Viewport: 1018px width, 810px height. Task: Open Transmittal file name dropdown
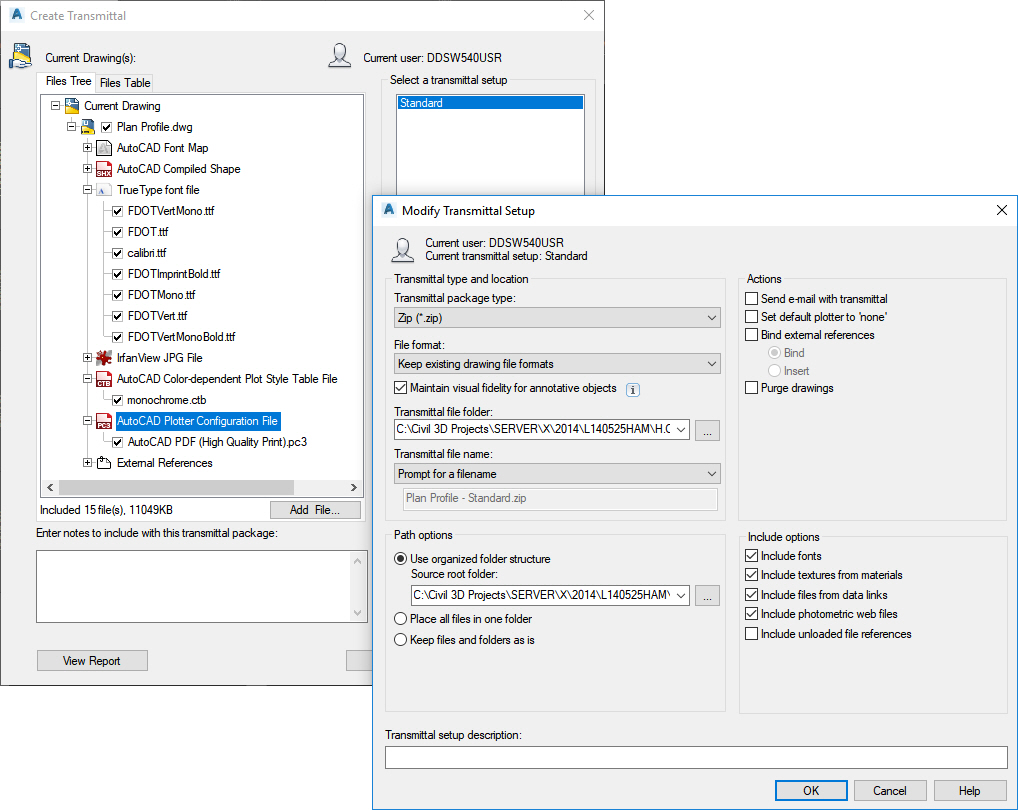(557, 474)
